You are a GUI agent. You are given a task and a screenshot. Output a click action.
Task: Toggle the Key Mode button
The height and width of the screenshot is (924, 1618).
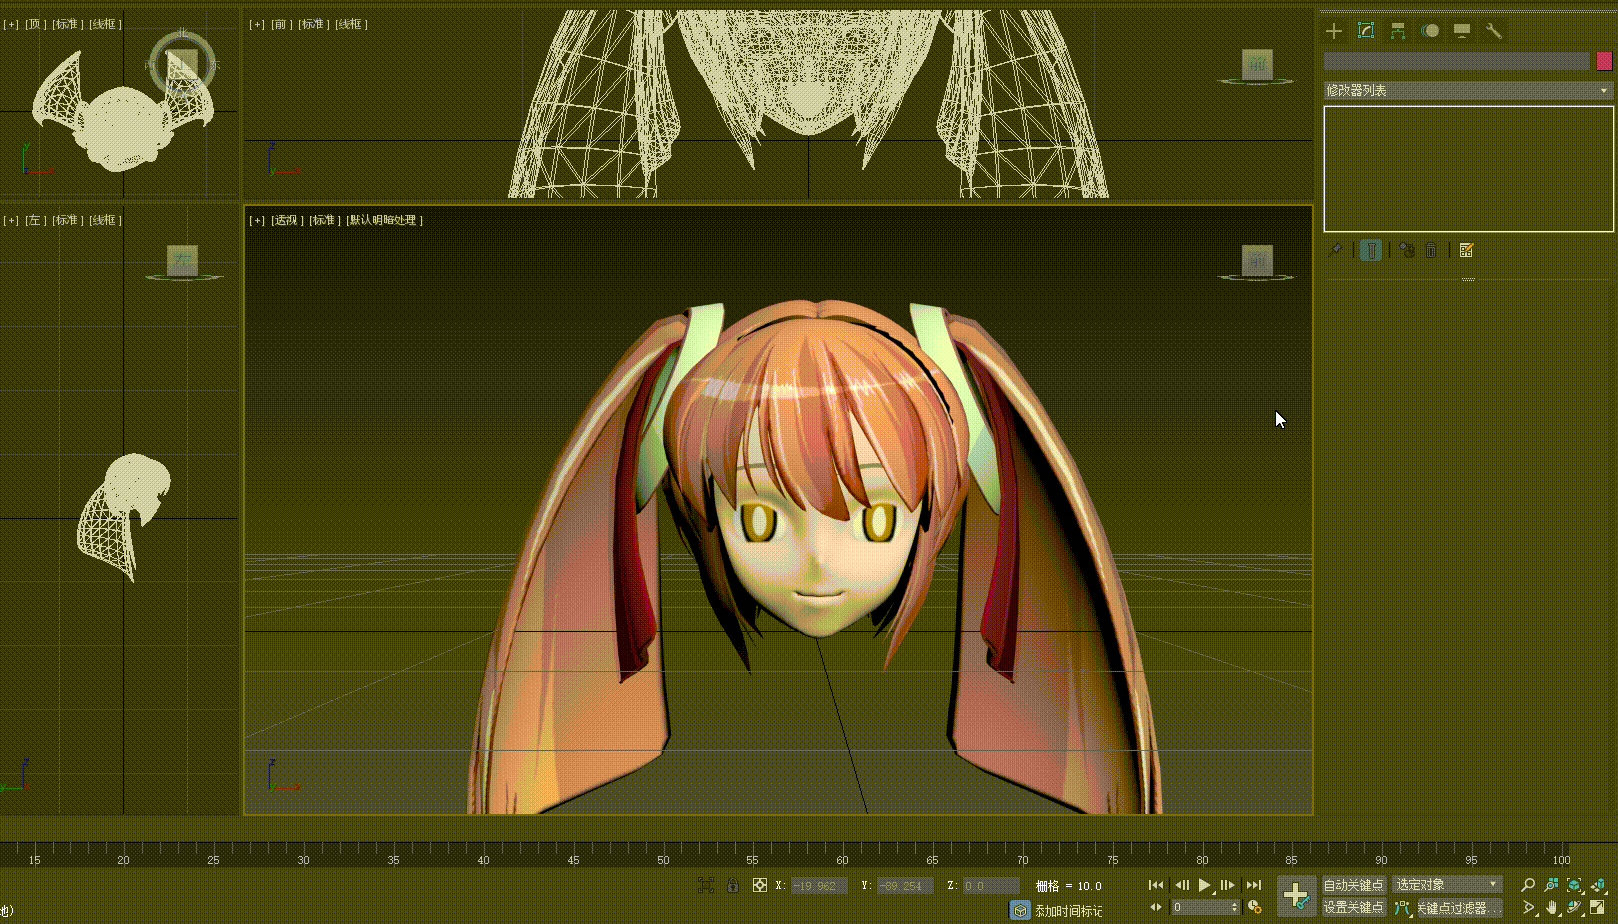point(1156,907)
